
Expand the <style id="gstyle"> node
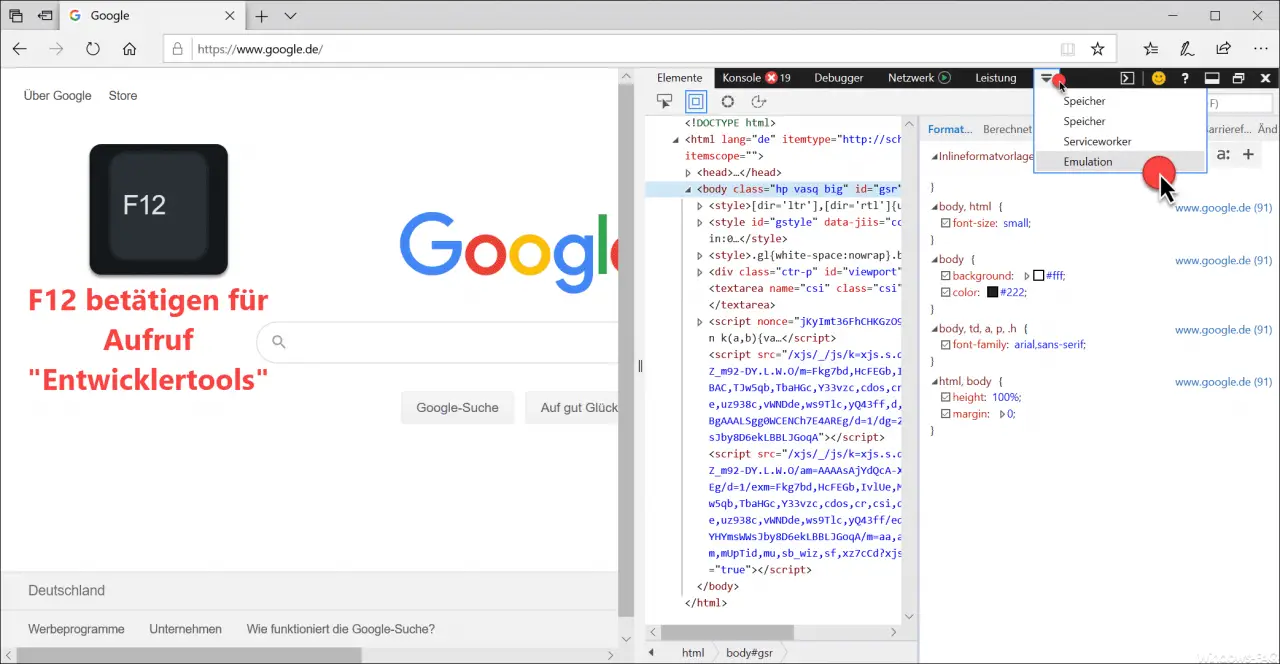[700, 222]
